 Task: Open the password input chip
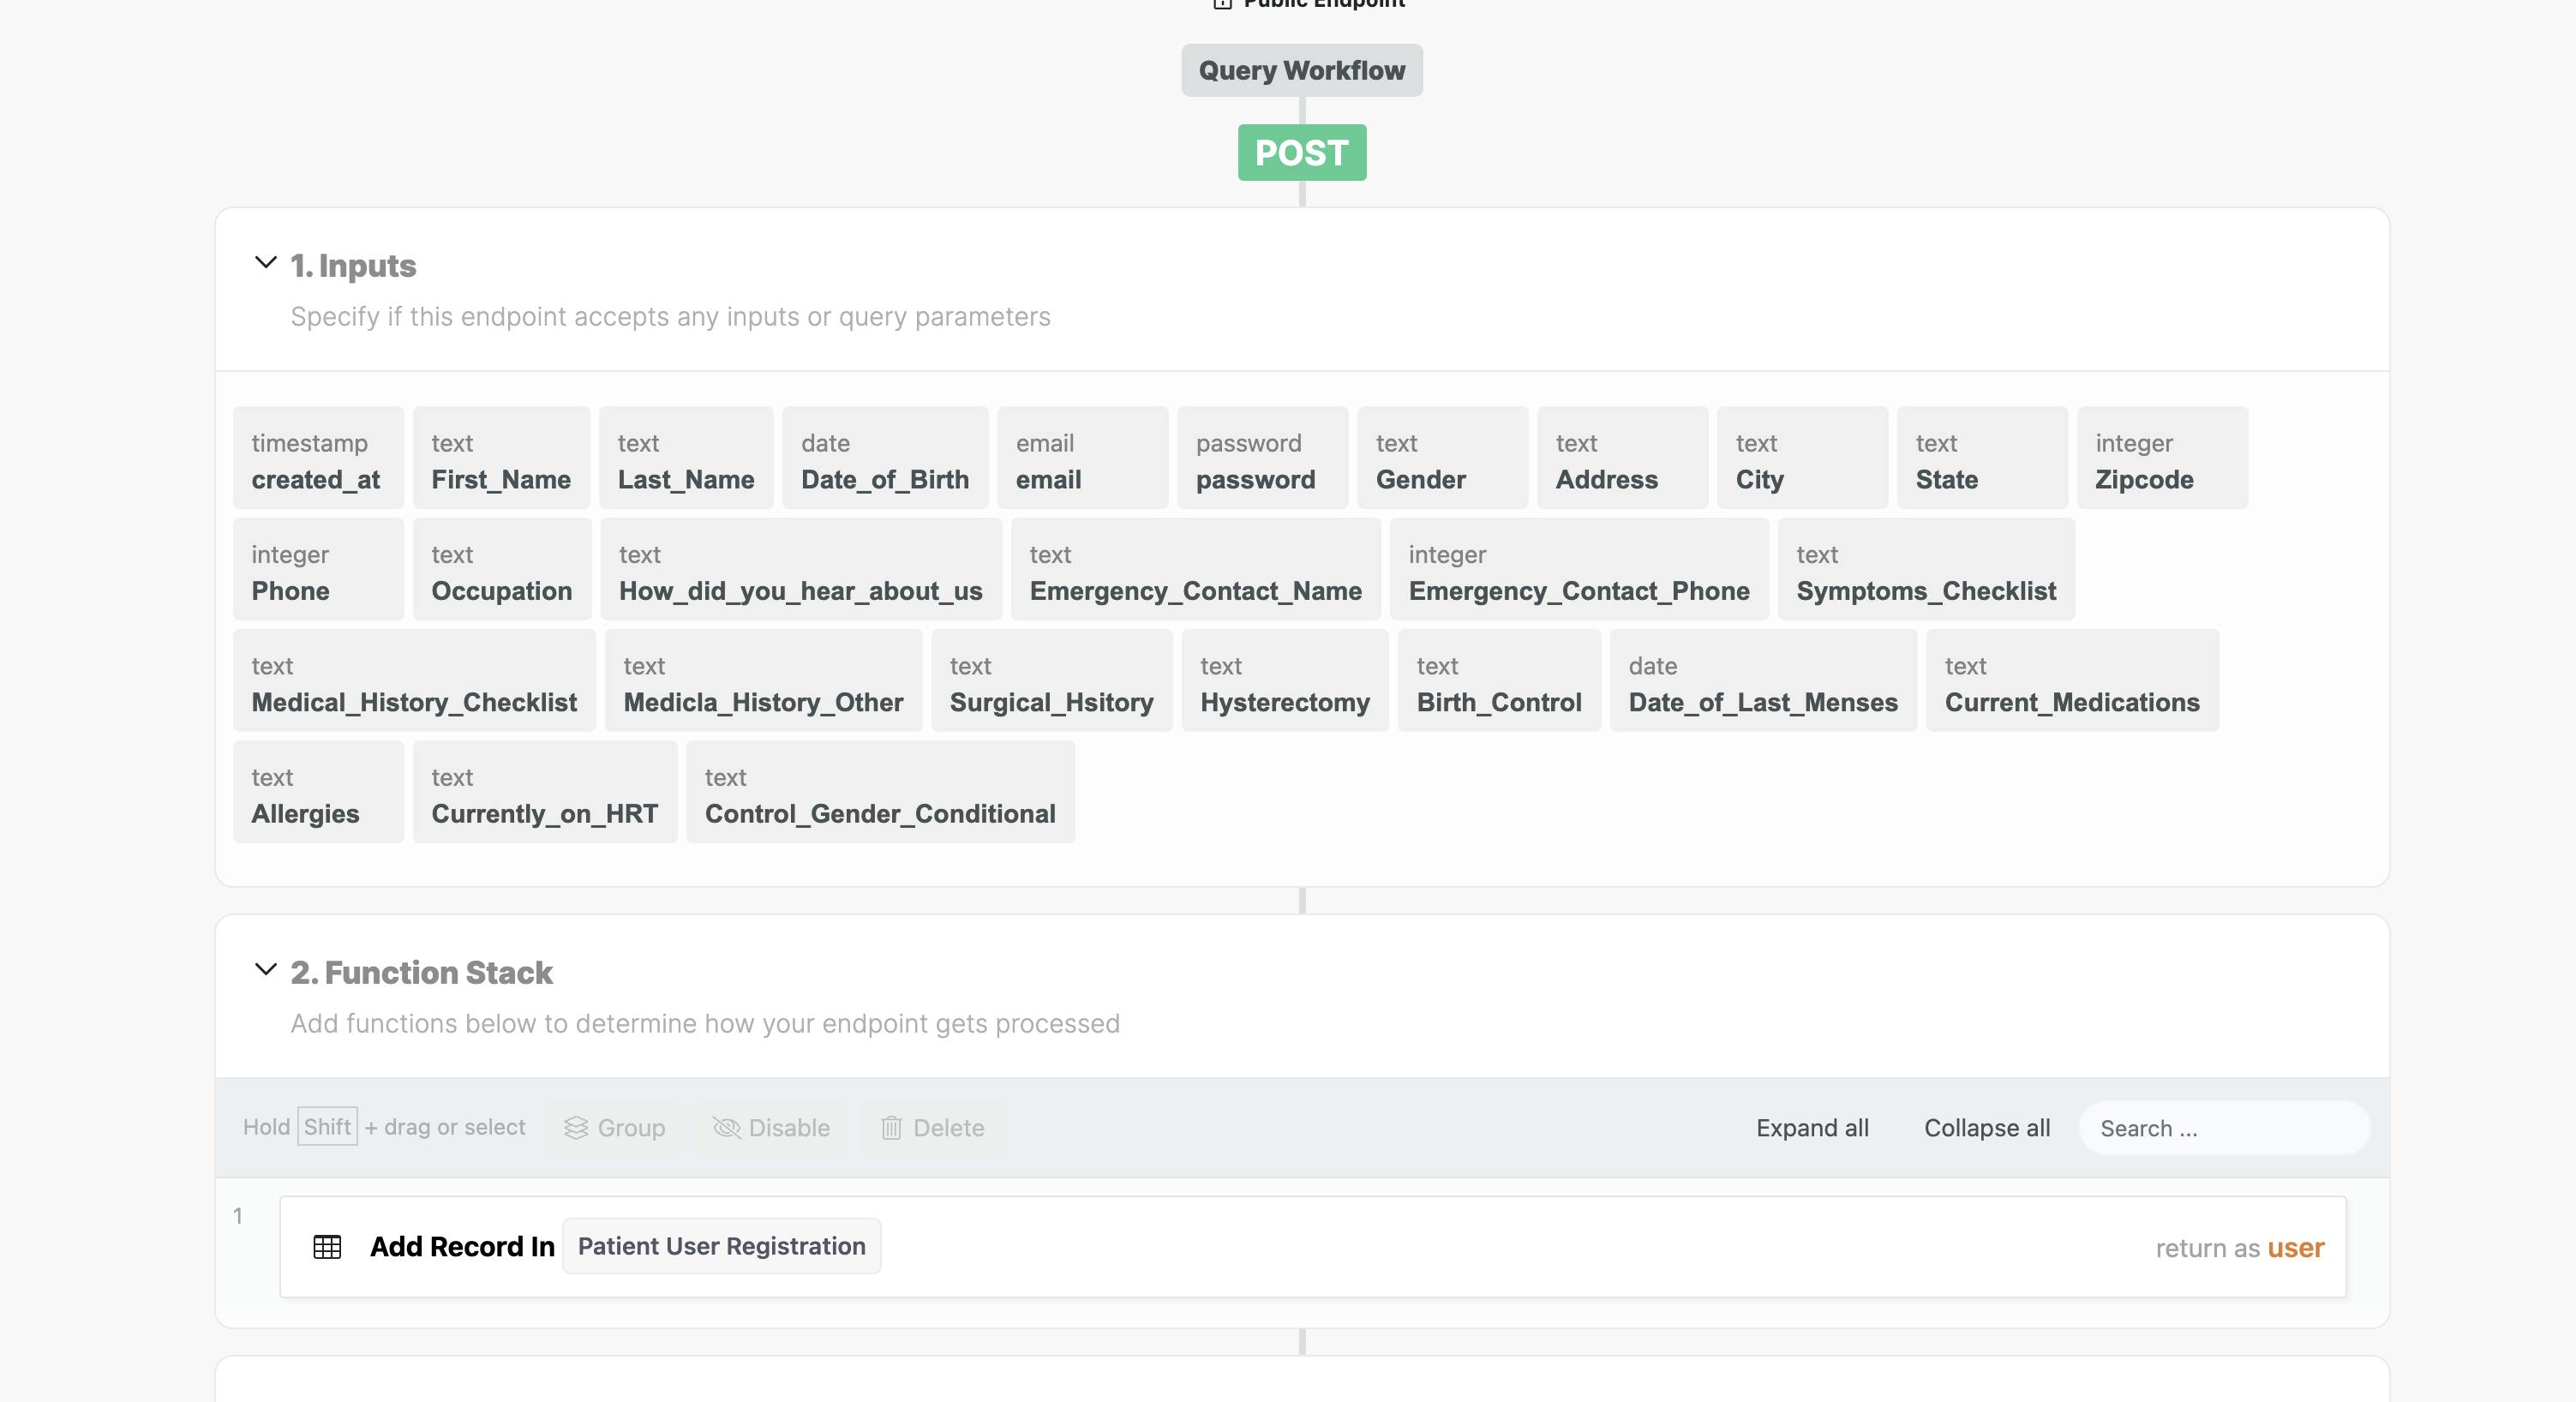click(x=1261, y=459)
